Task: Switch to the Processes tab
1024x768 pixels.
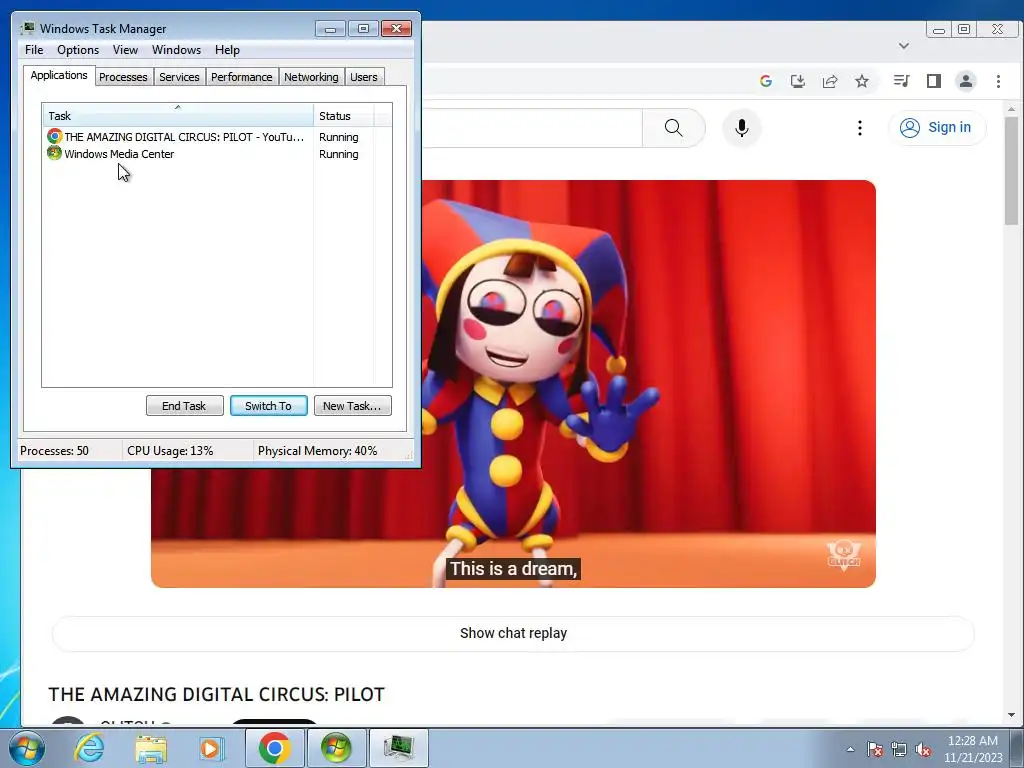Action: coord(123,77)
